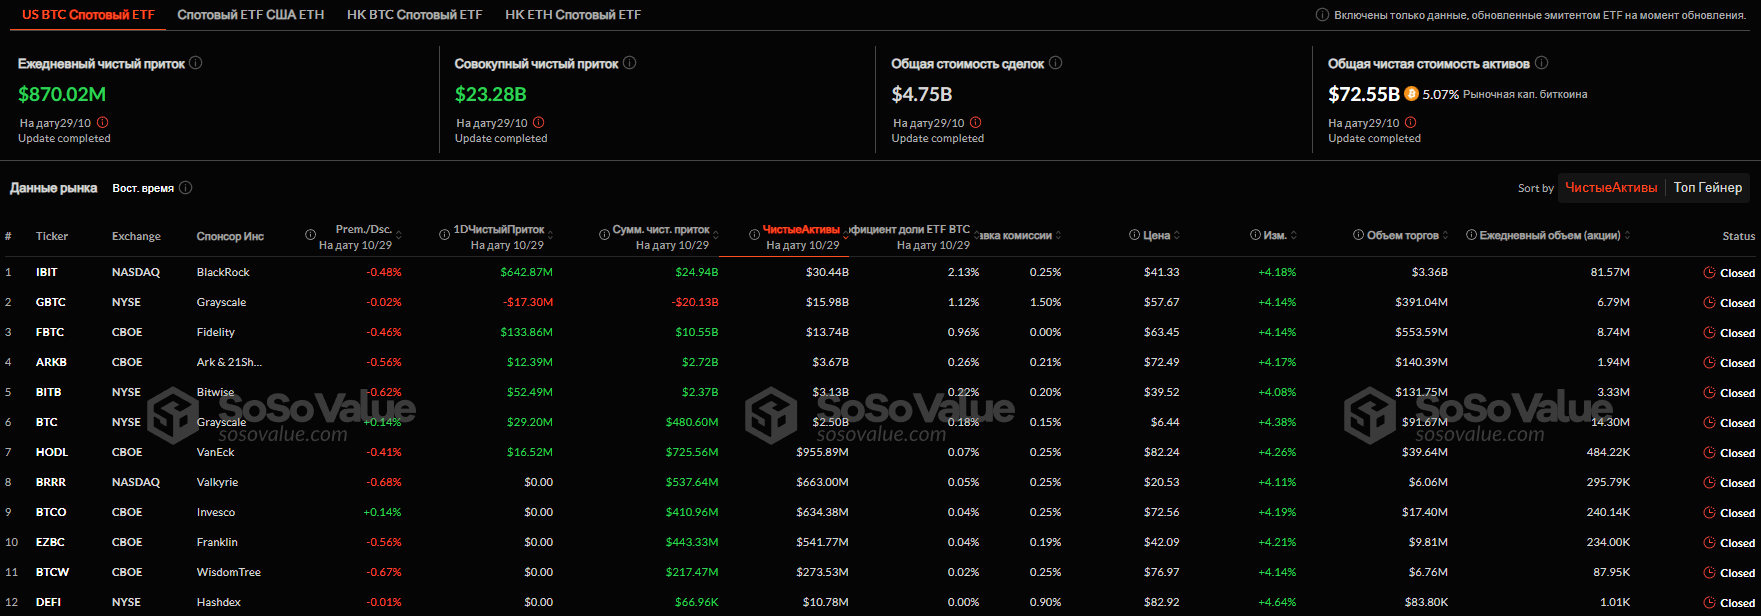Open info icon of Изм. column
Viewport: 1761px width, 616px height.
(x=1255, y=235)
